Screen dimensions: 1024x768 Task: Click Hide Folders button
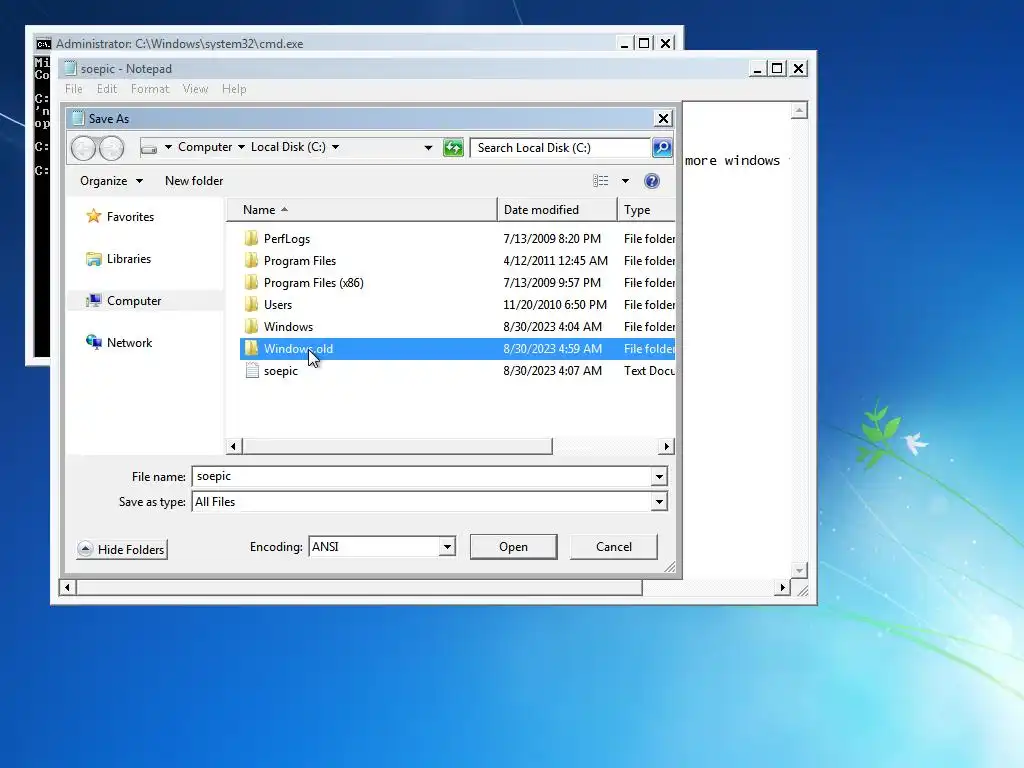coord(122,549)
